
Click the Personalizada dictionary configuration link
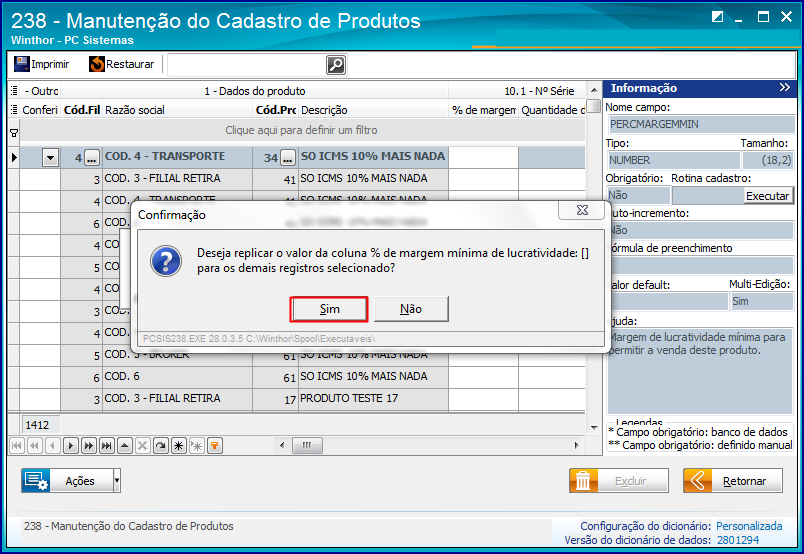click(x=749, y=526)
